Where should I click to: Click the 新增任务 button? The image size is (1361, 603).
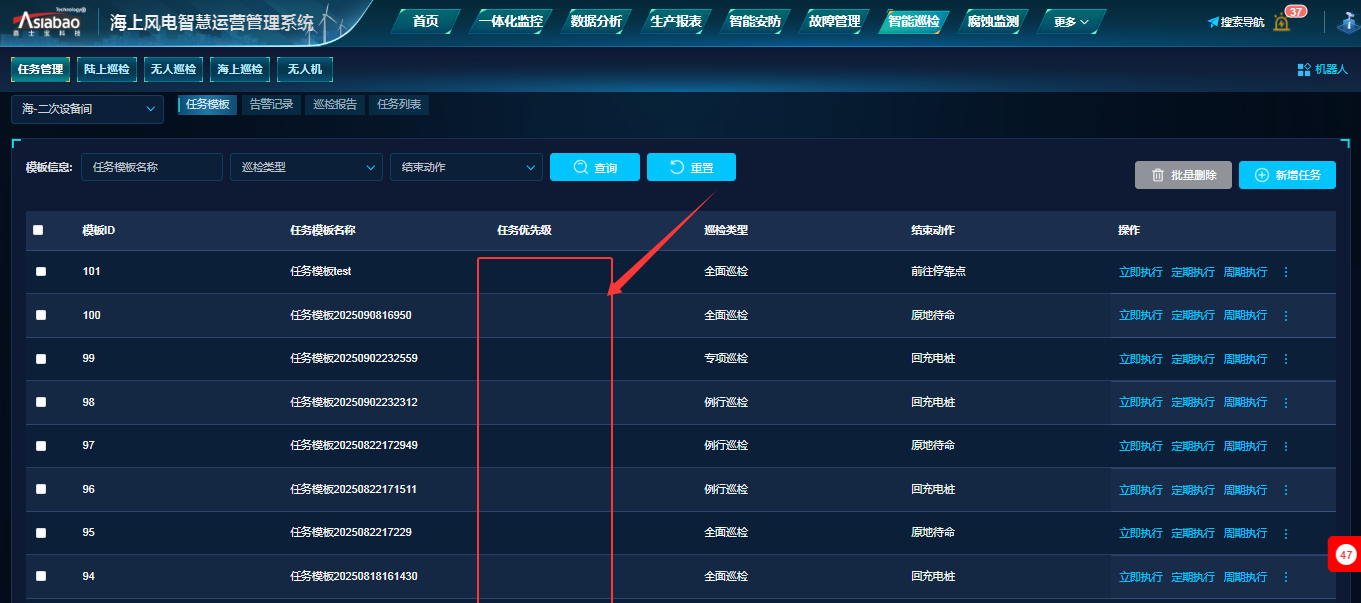[1287, 175]
